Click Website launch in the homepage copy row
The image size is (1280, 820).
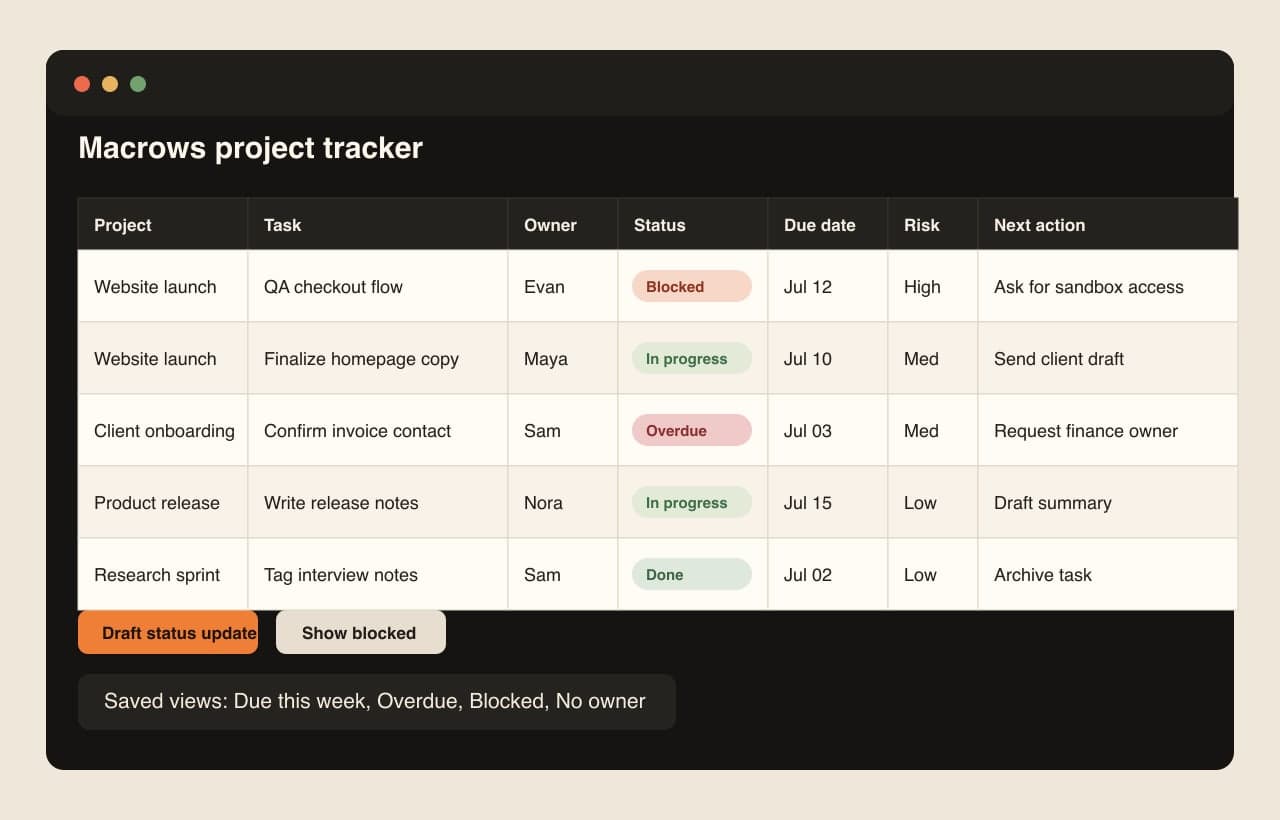[163, 358]
